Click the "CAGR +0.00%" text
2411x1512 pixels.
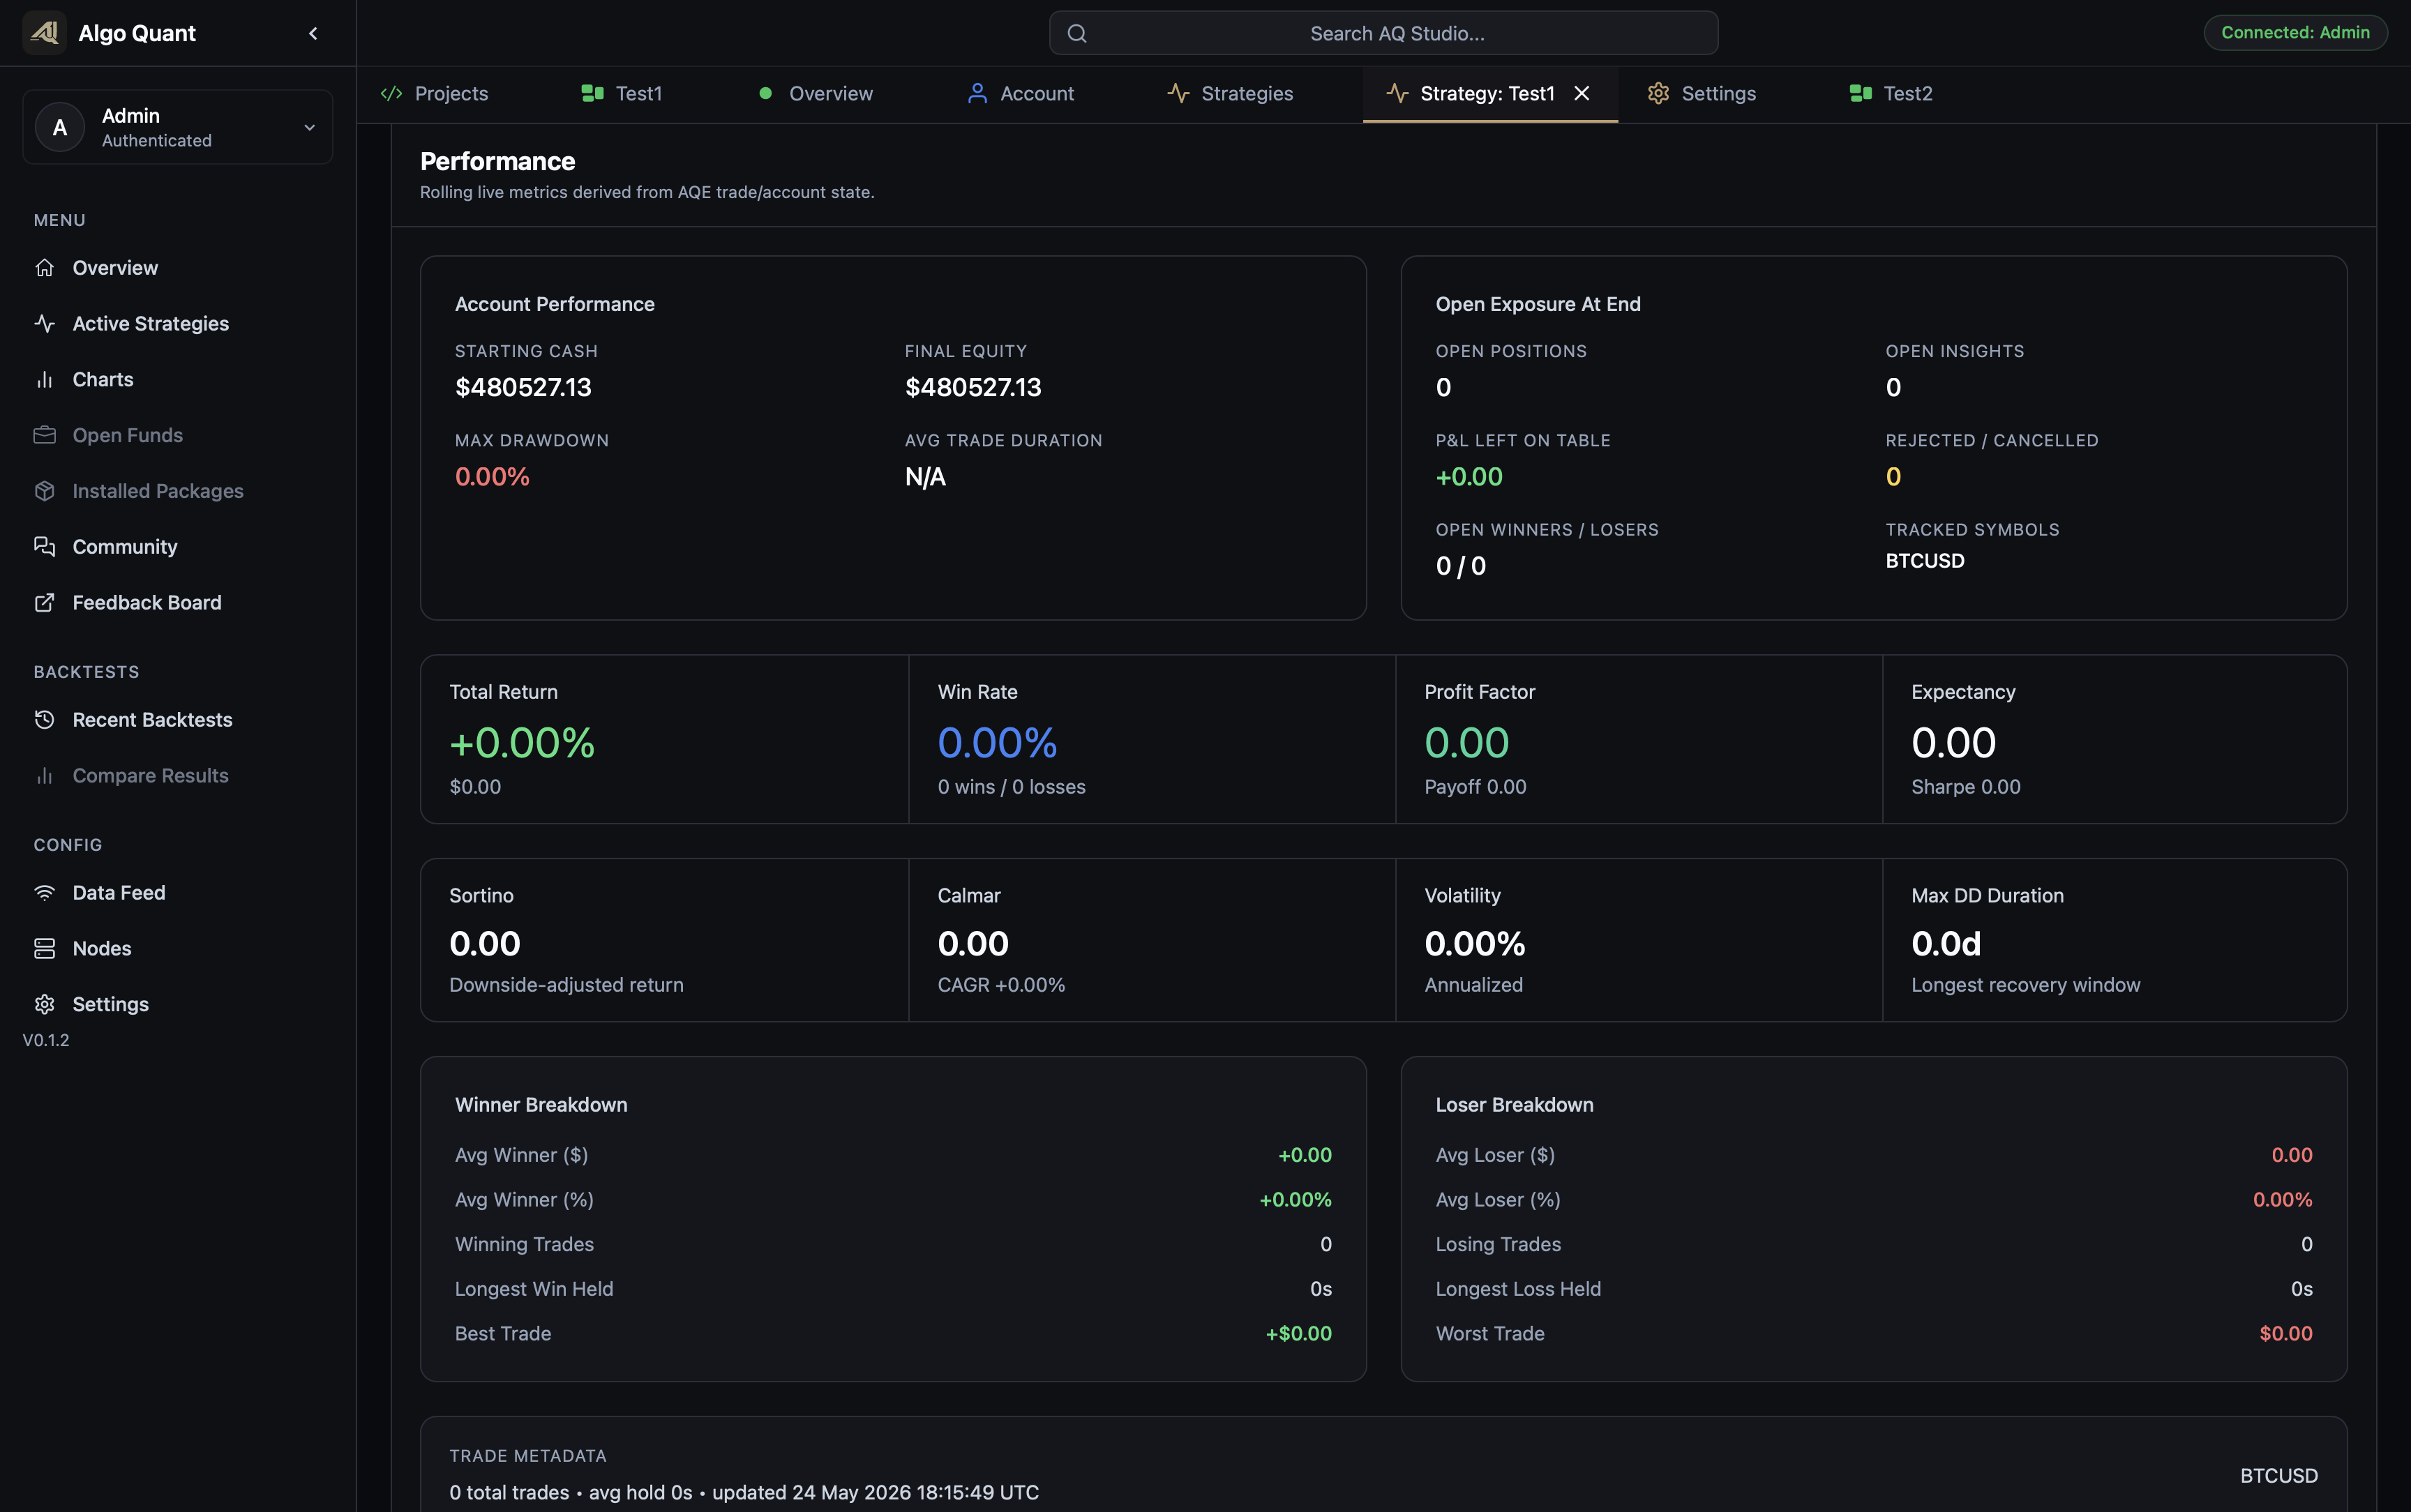(1001, 985)
